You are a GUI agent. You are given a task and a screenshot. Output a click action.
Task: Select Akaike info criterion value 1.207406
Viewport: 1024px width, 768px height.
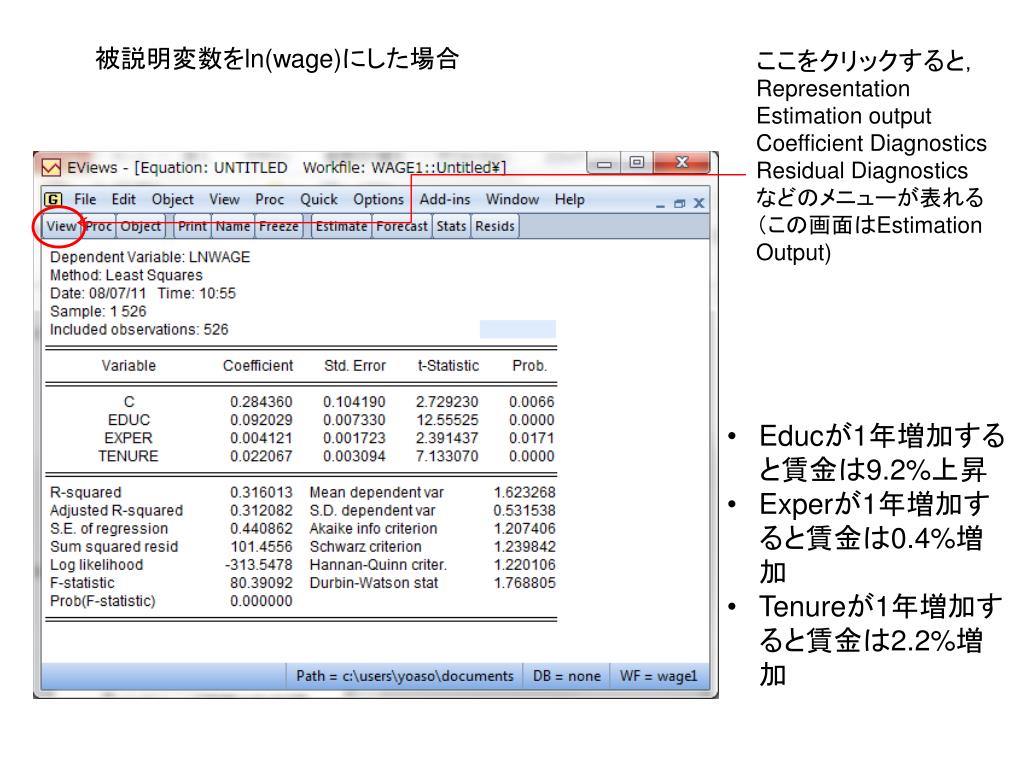pos(524,529)
